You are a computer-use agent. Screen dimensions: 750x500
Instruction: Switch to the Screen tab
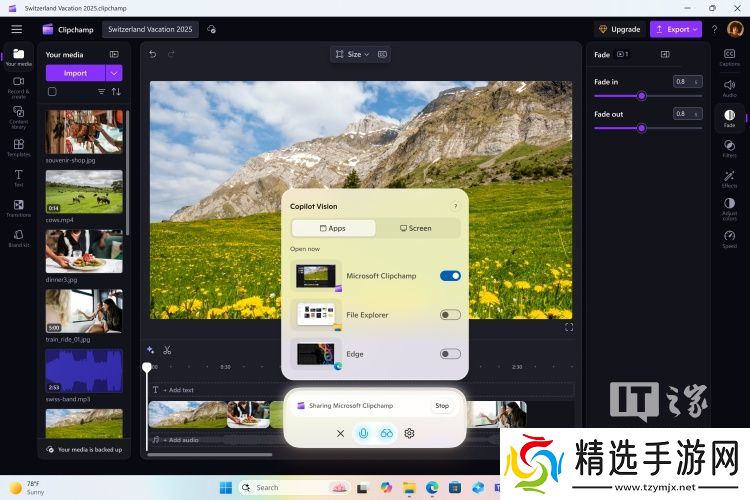[x=416, y=228]
